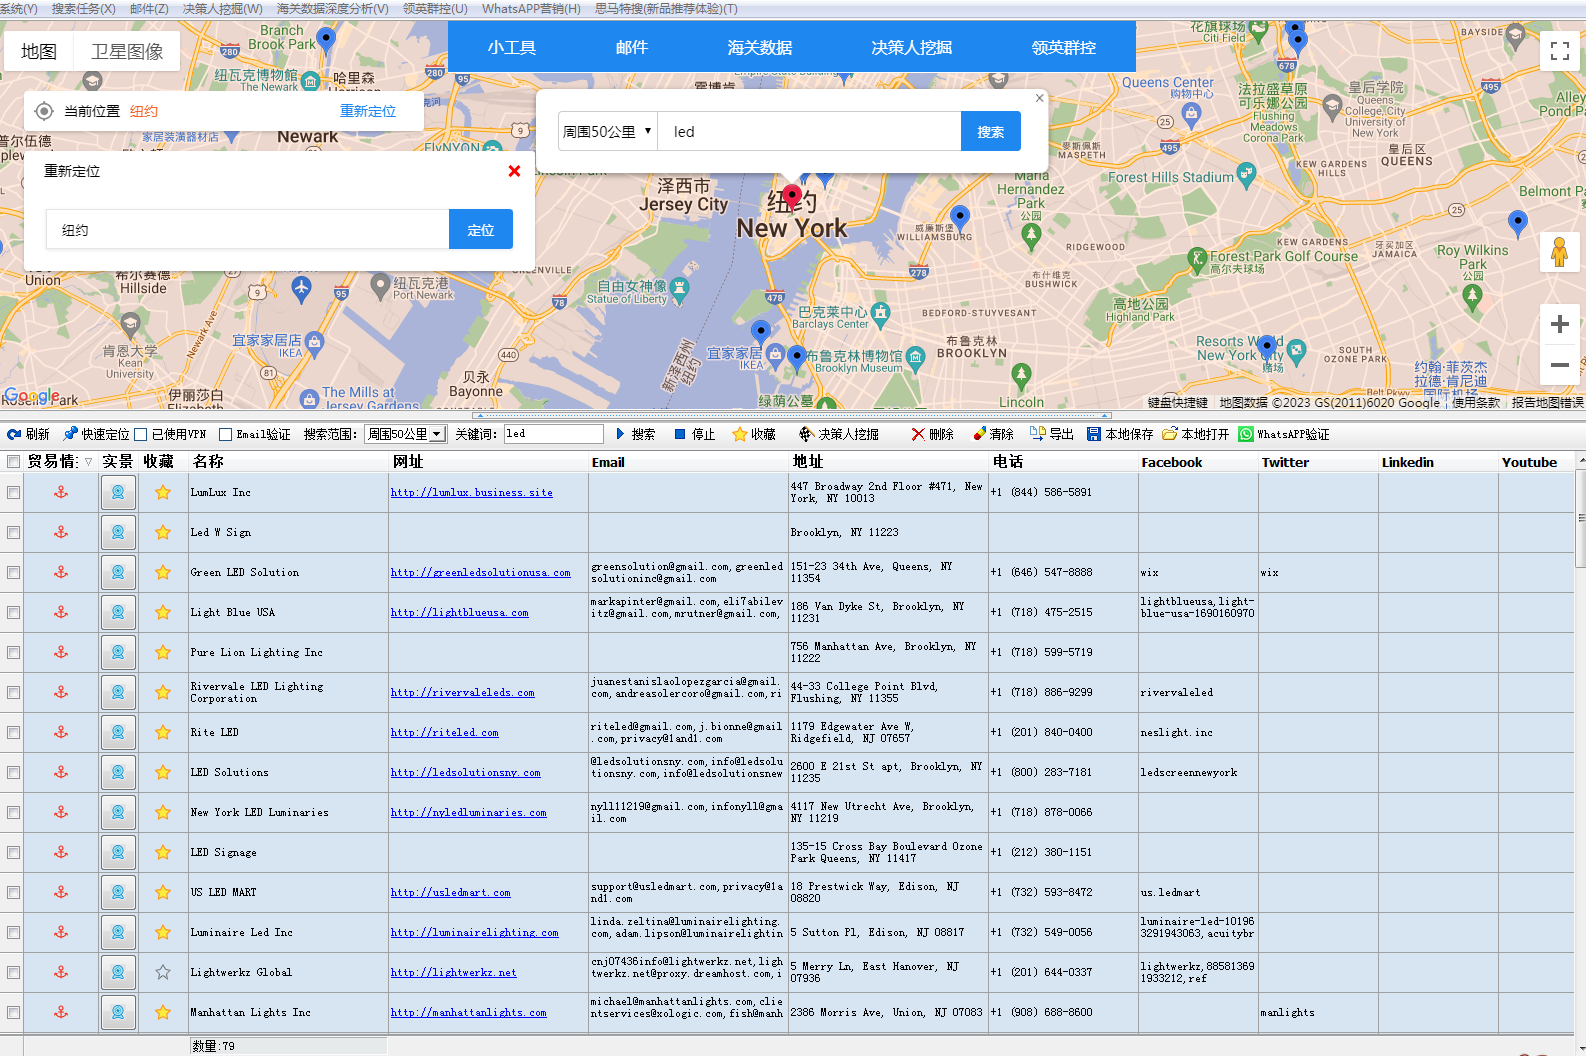Open the Small Tools tab
1586x1056 pixels.
pos(512,47)
